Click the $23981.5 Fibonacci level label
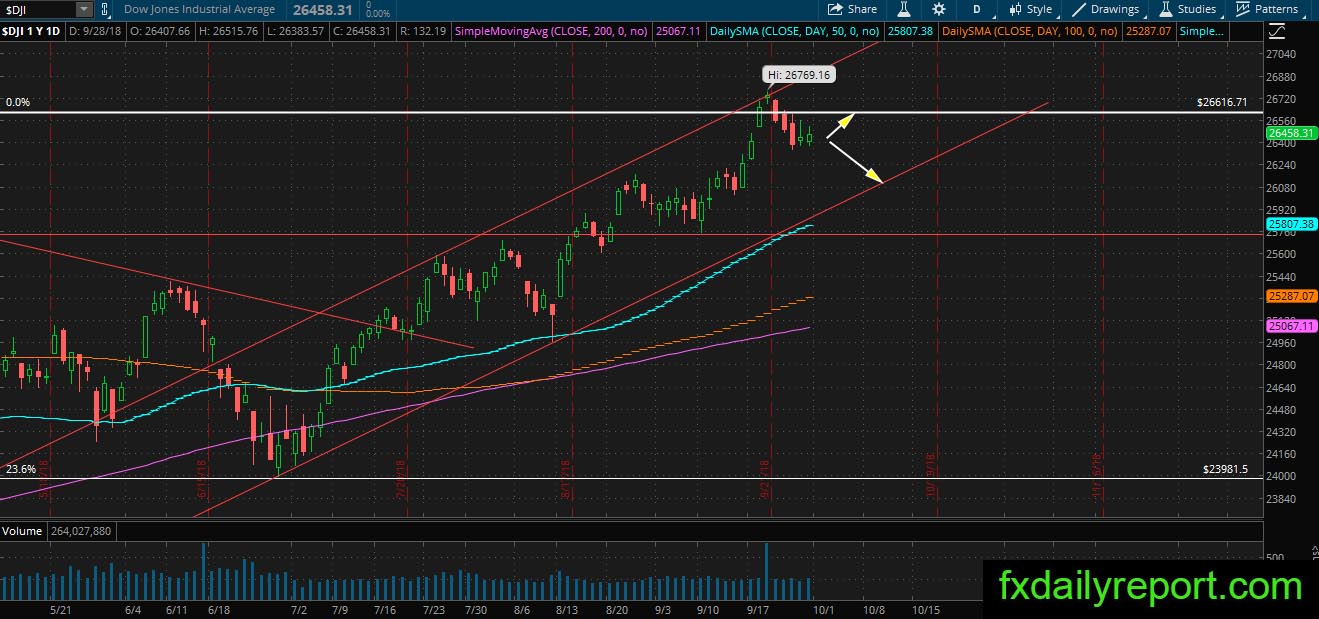This screenshot has height=619, width=1319. click(1226, 468)
